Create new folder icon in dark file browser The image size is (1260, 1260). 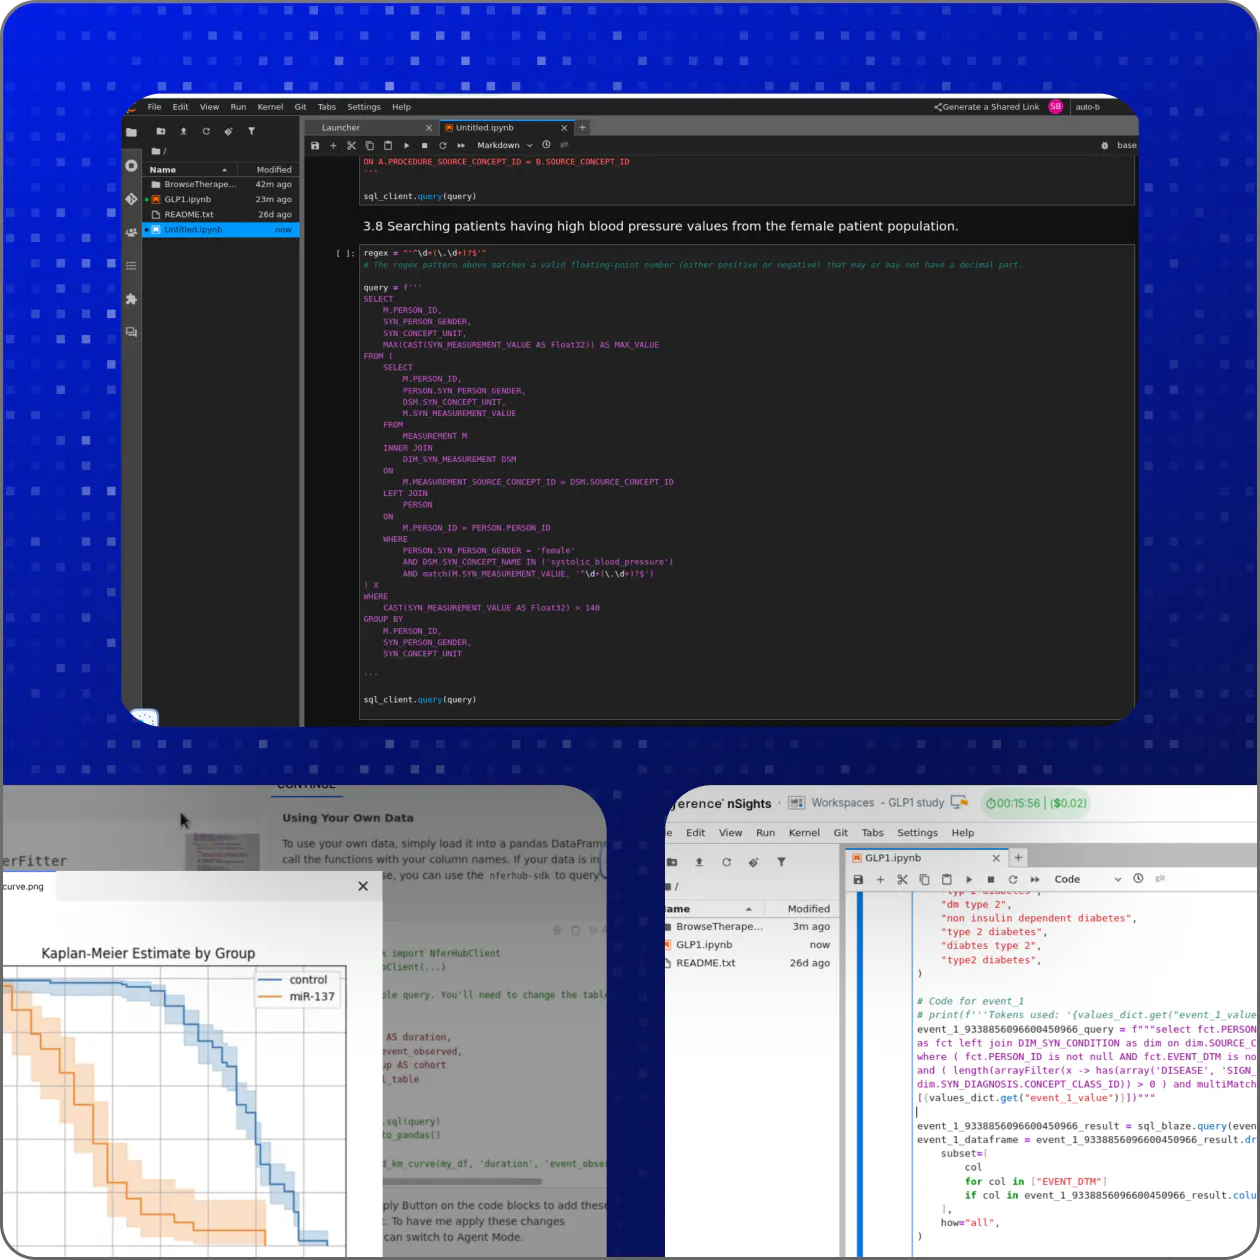161,131
